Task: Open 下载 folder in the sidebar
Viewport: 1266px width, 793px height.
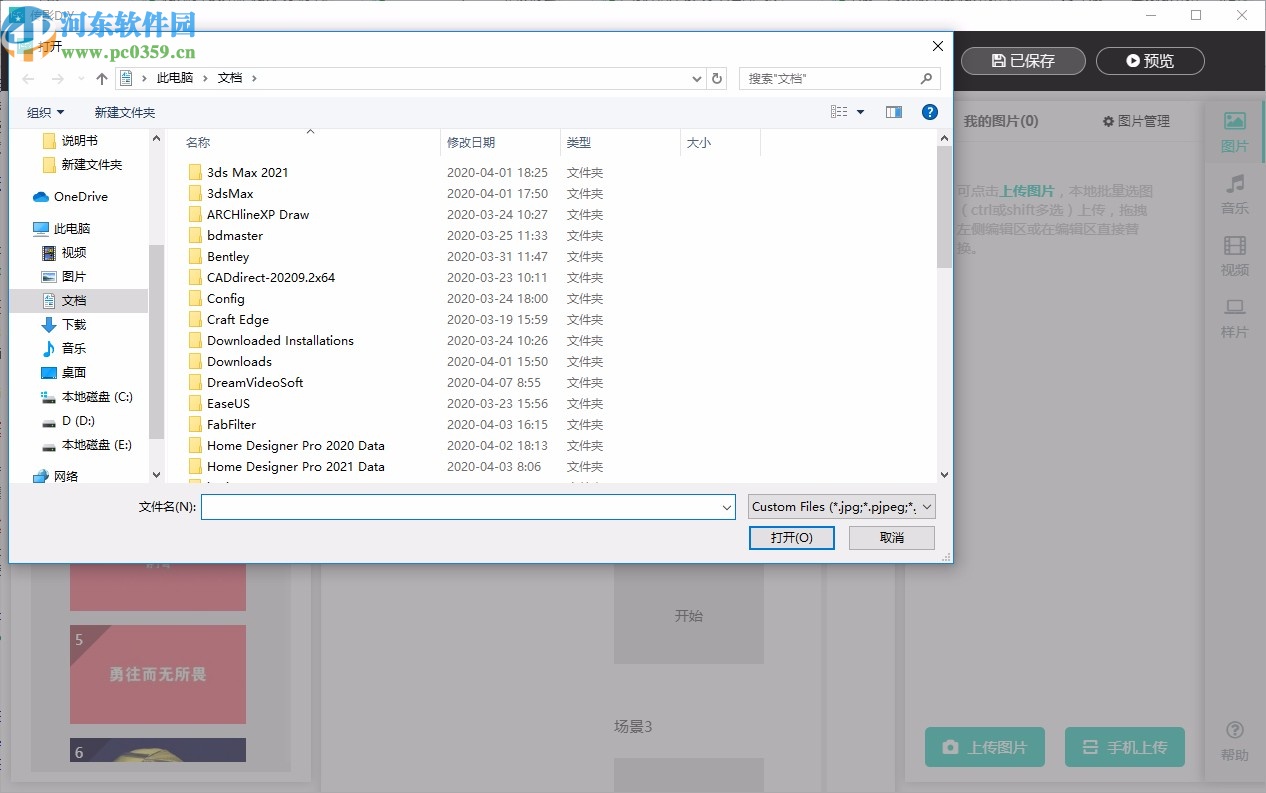Action: click(74, 324)
